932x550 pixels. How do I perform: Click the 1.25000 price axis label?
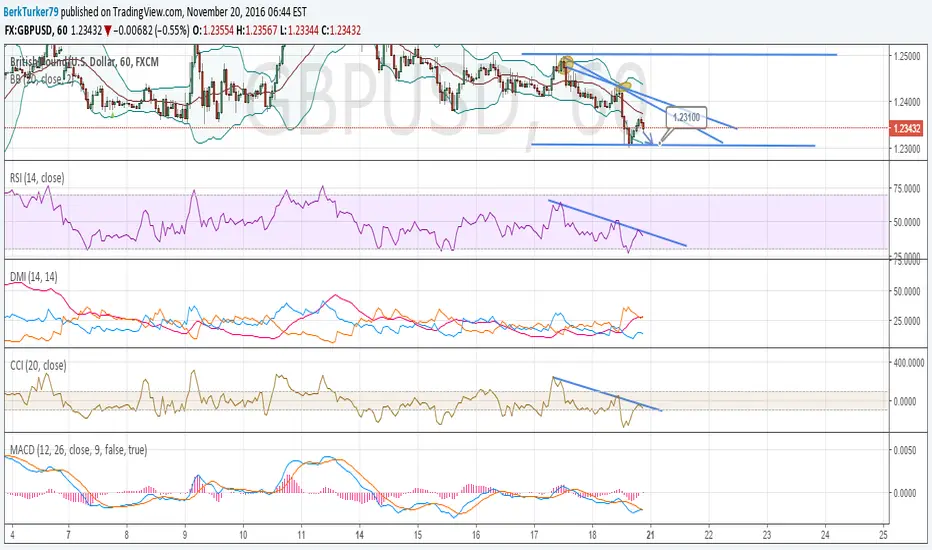[907, 56]
